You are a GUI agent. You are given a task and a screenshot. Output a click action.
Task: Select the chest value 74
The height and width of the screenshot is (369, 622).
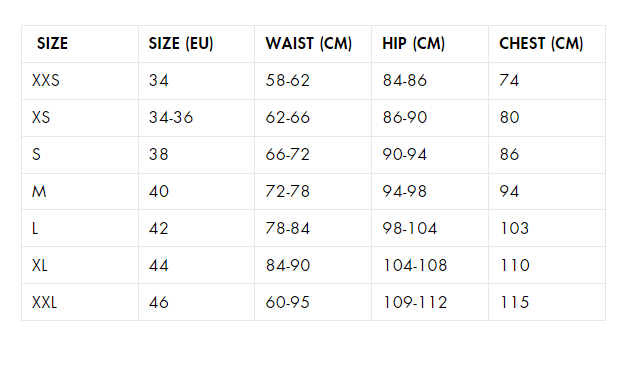click(509, 81)
